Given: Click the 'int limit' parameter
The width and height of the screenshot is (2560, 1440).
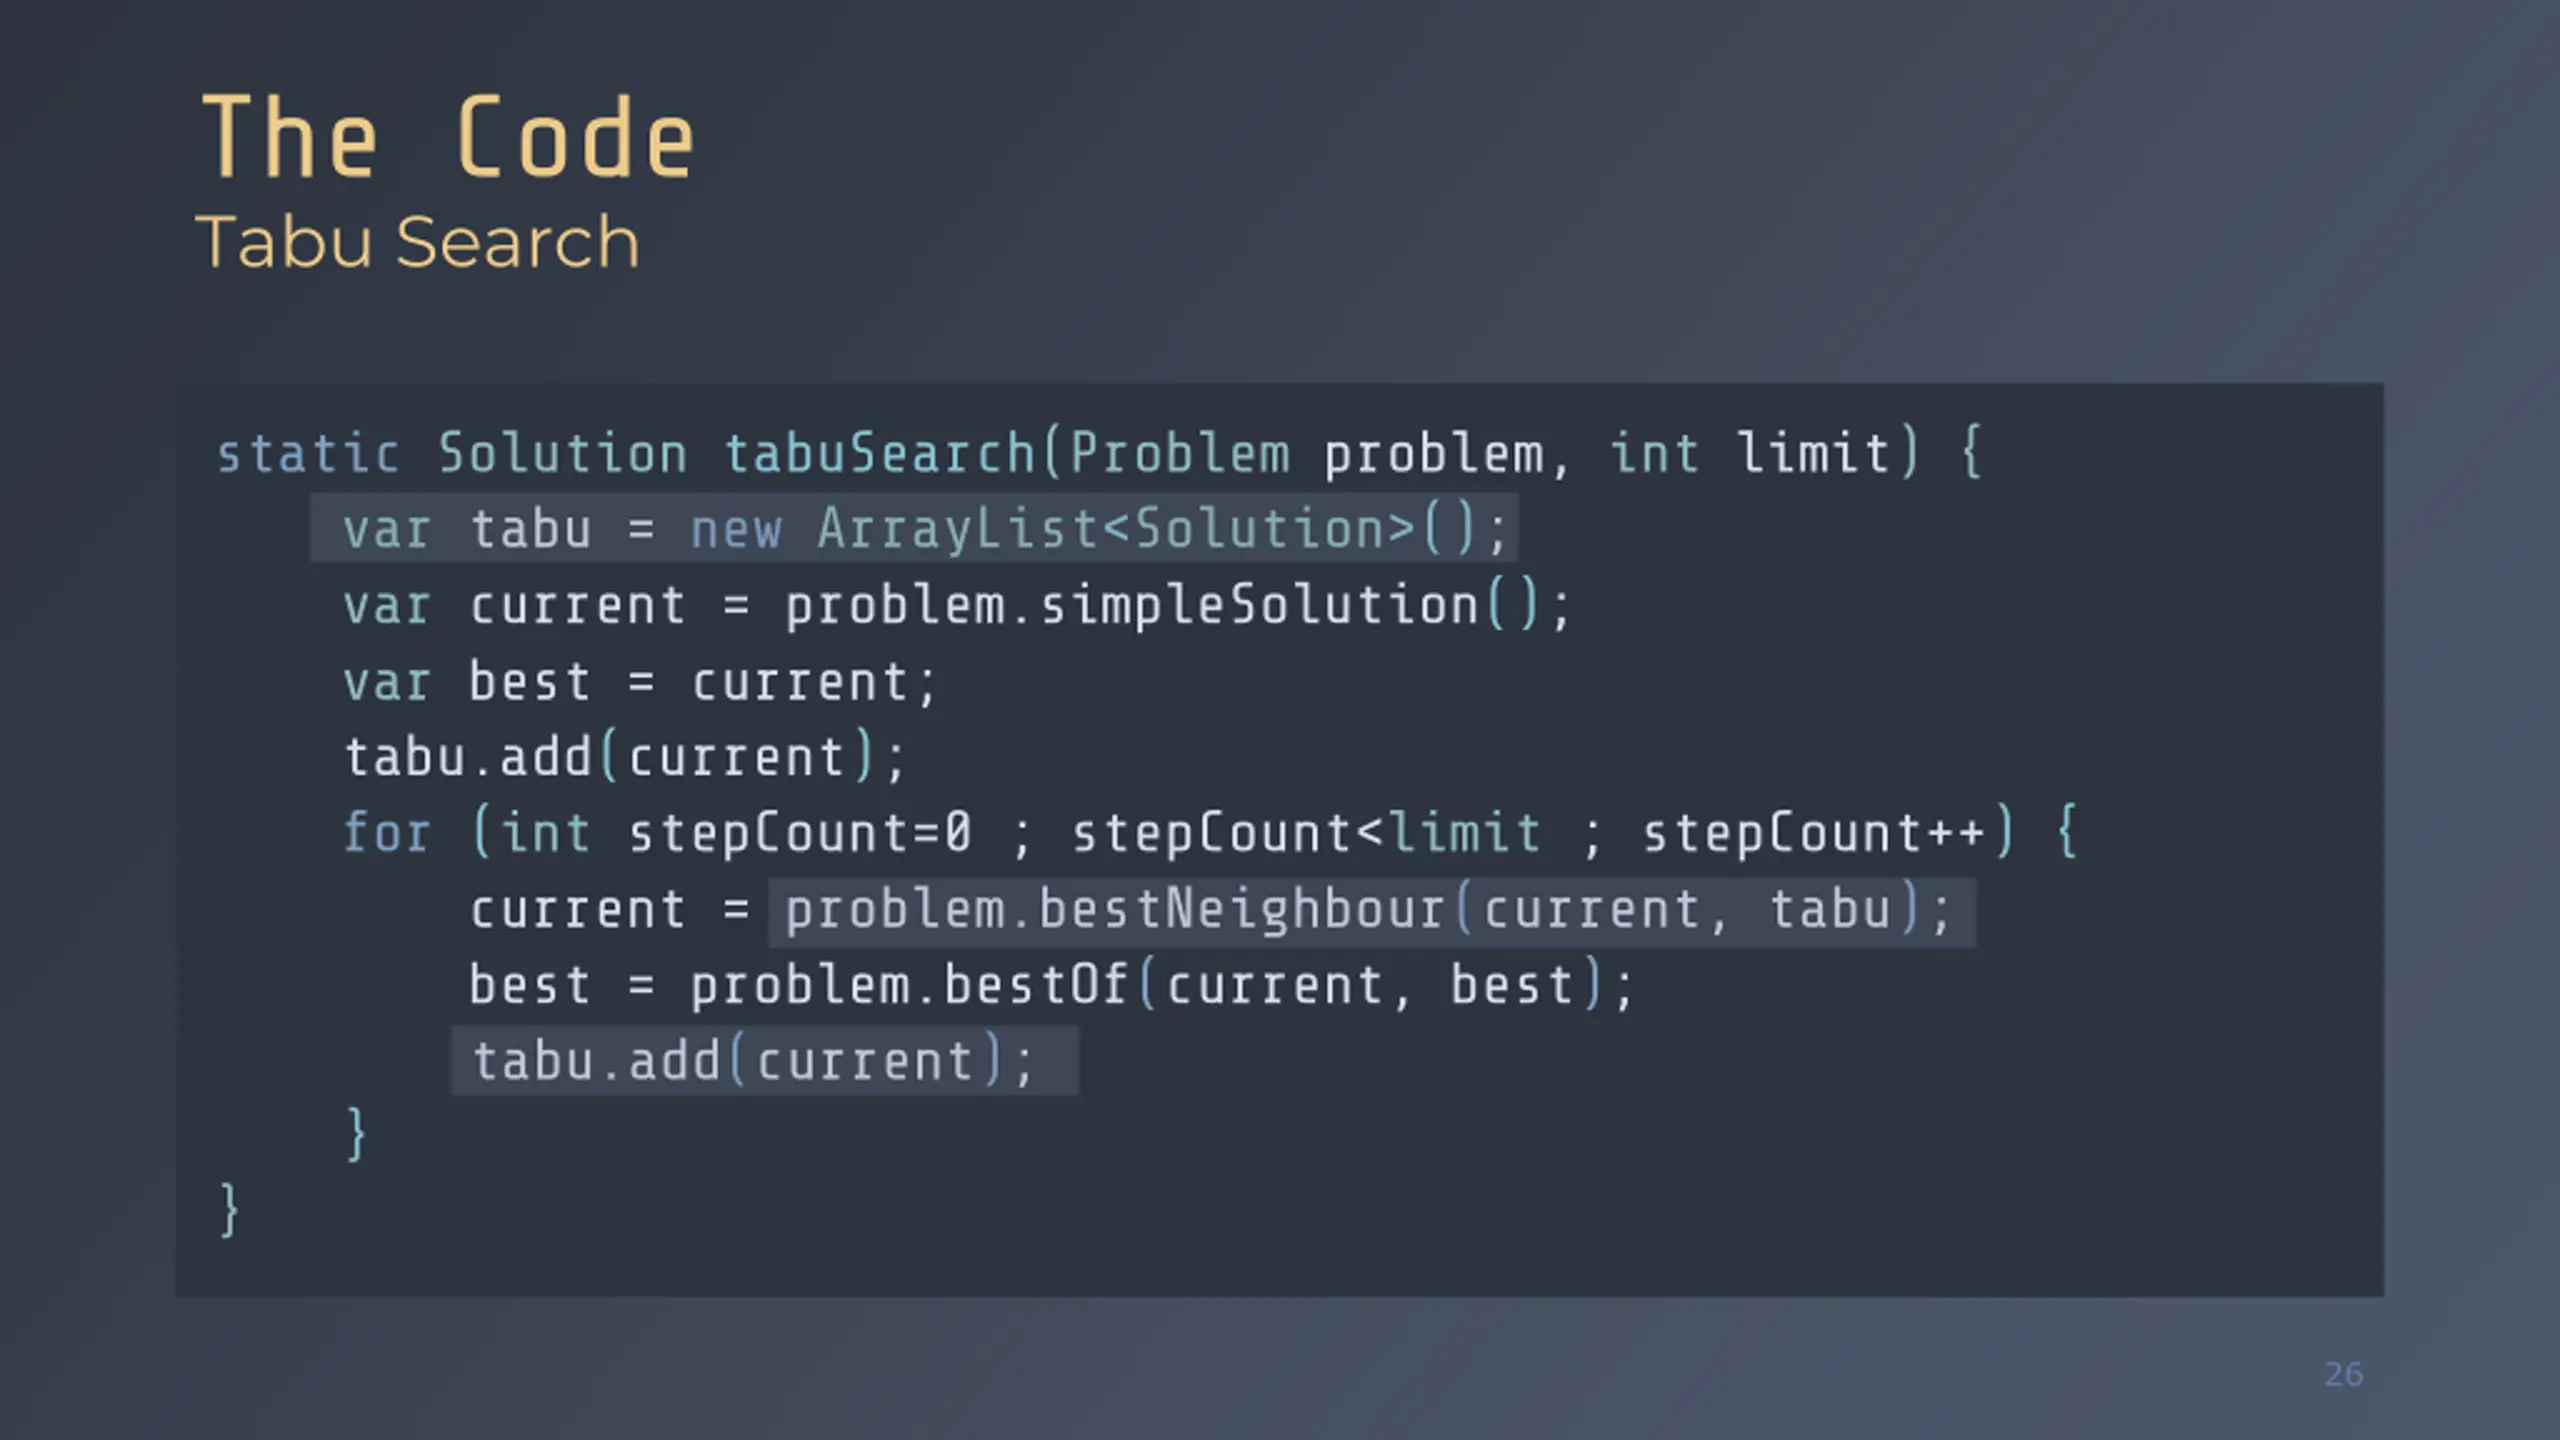Looking at the screenshot, I should coord(1750,453).
